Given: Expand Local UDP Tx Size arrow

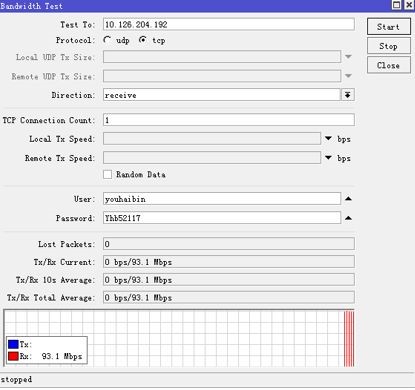Looking at the screenshot, I should tap(348, 57).
